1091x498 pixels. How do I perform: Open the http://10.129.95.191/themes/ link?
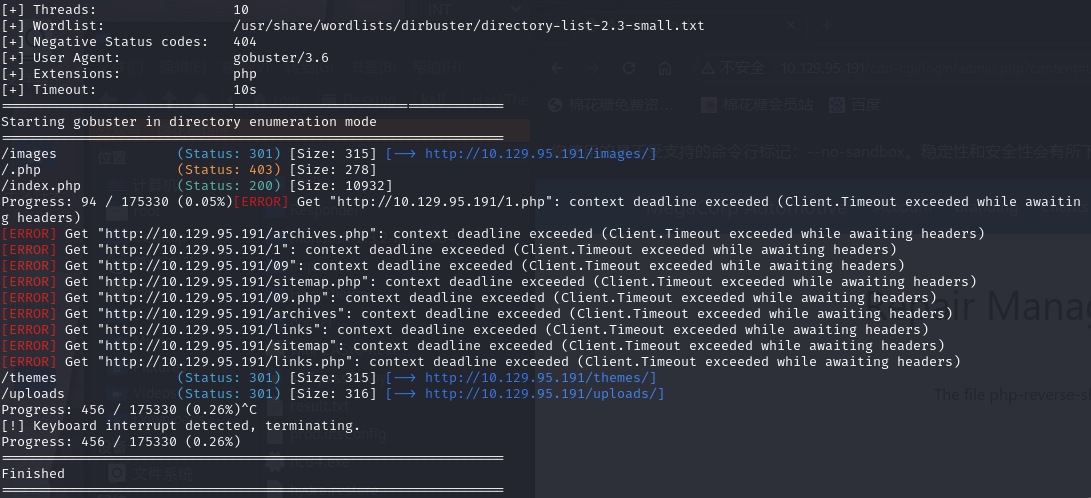pos(540,378)
